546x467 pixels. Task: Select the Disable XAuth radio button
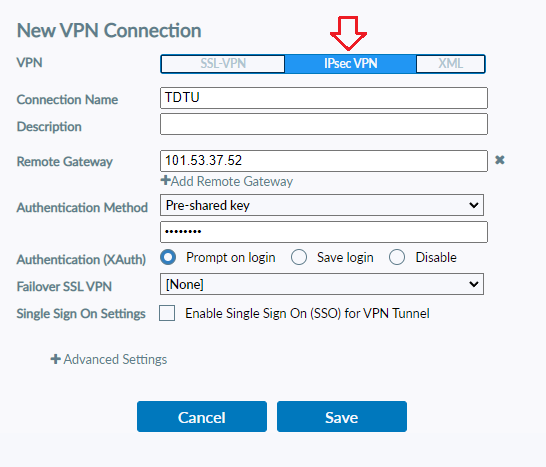click(x=397, y=257)
